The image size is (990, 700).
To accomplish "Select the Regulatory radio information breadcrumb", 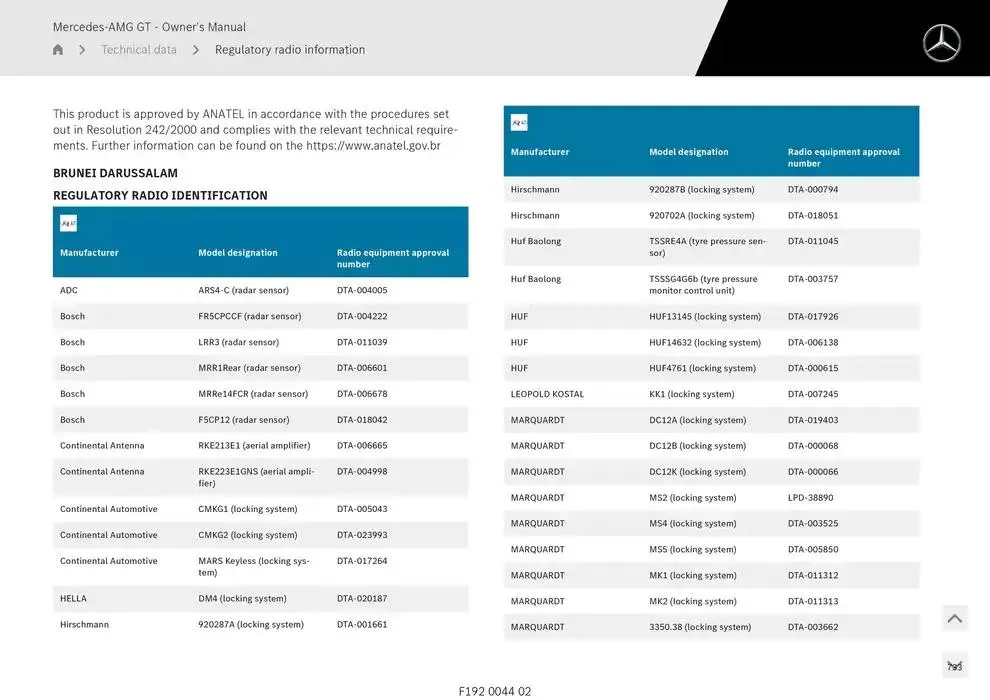I will [290, 50].
